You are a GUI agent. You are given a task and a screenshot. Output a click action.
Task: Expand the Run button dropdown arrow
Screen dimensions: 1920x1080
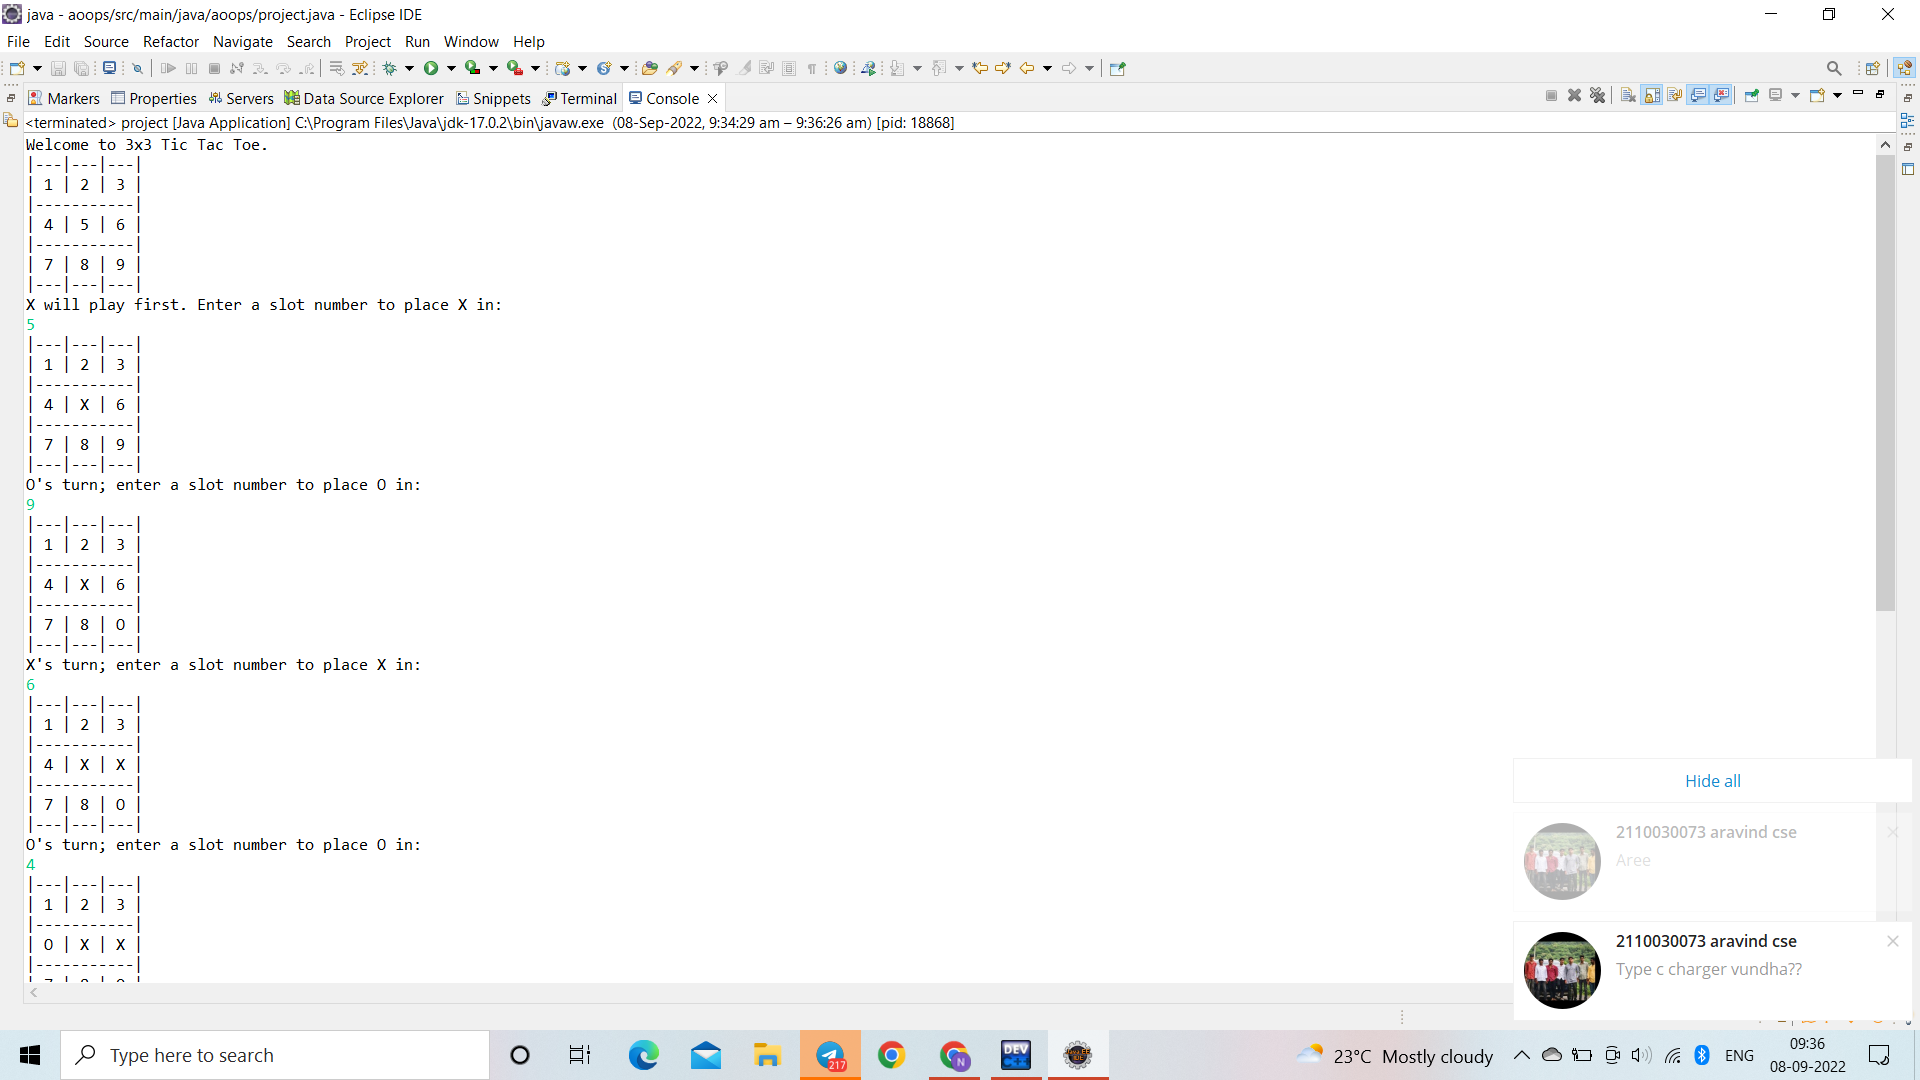(451, 68)
